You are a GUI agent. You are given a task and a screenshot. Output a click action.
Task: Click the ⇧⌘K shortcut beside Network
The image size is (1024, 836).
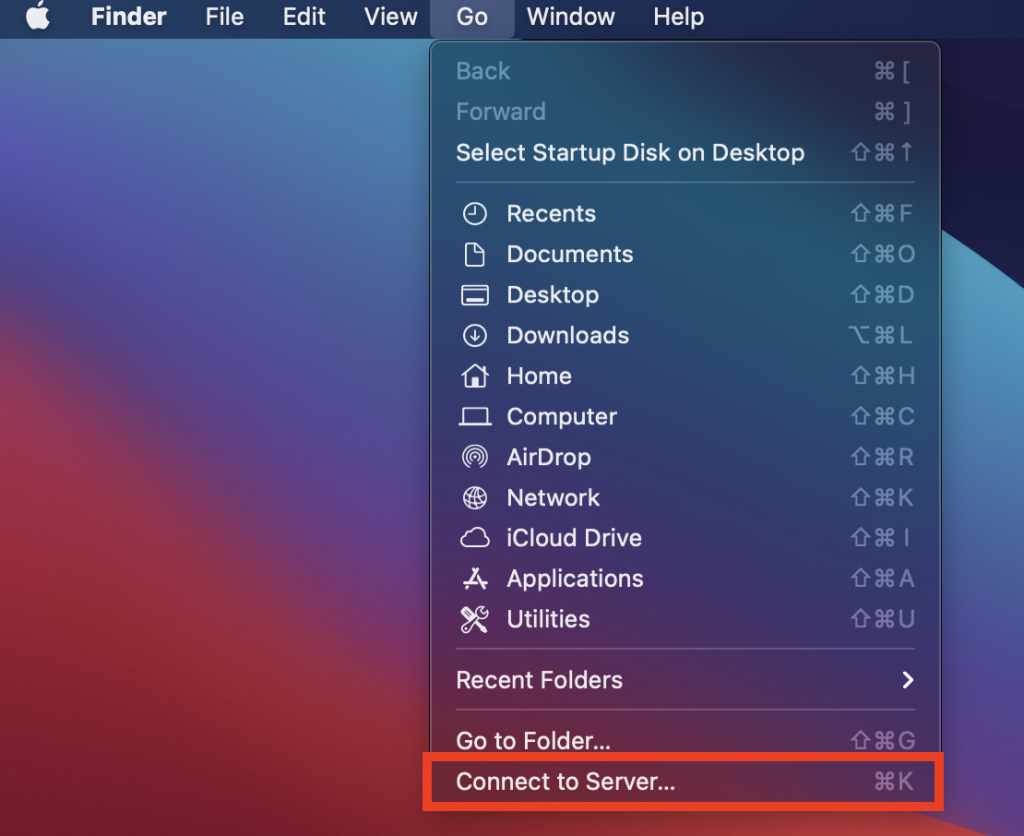(882, 498)
